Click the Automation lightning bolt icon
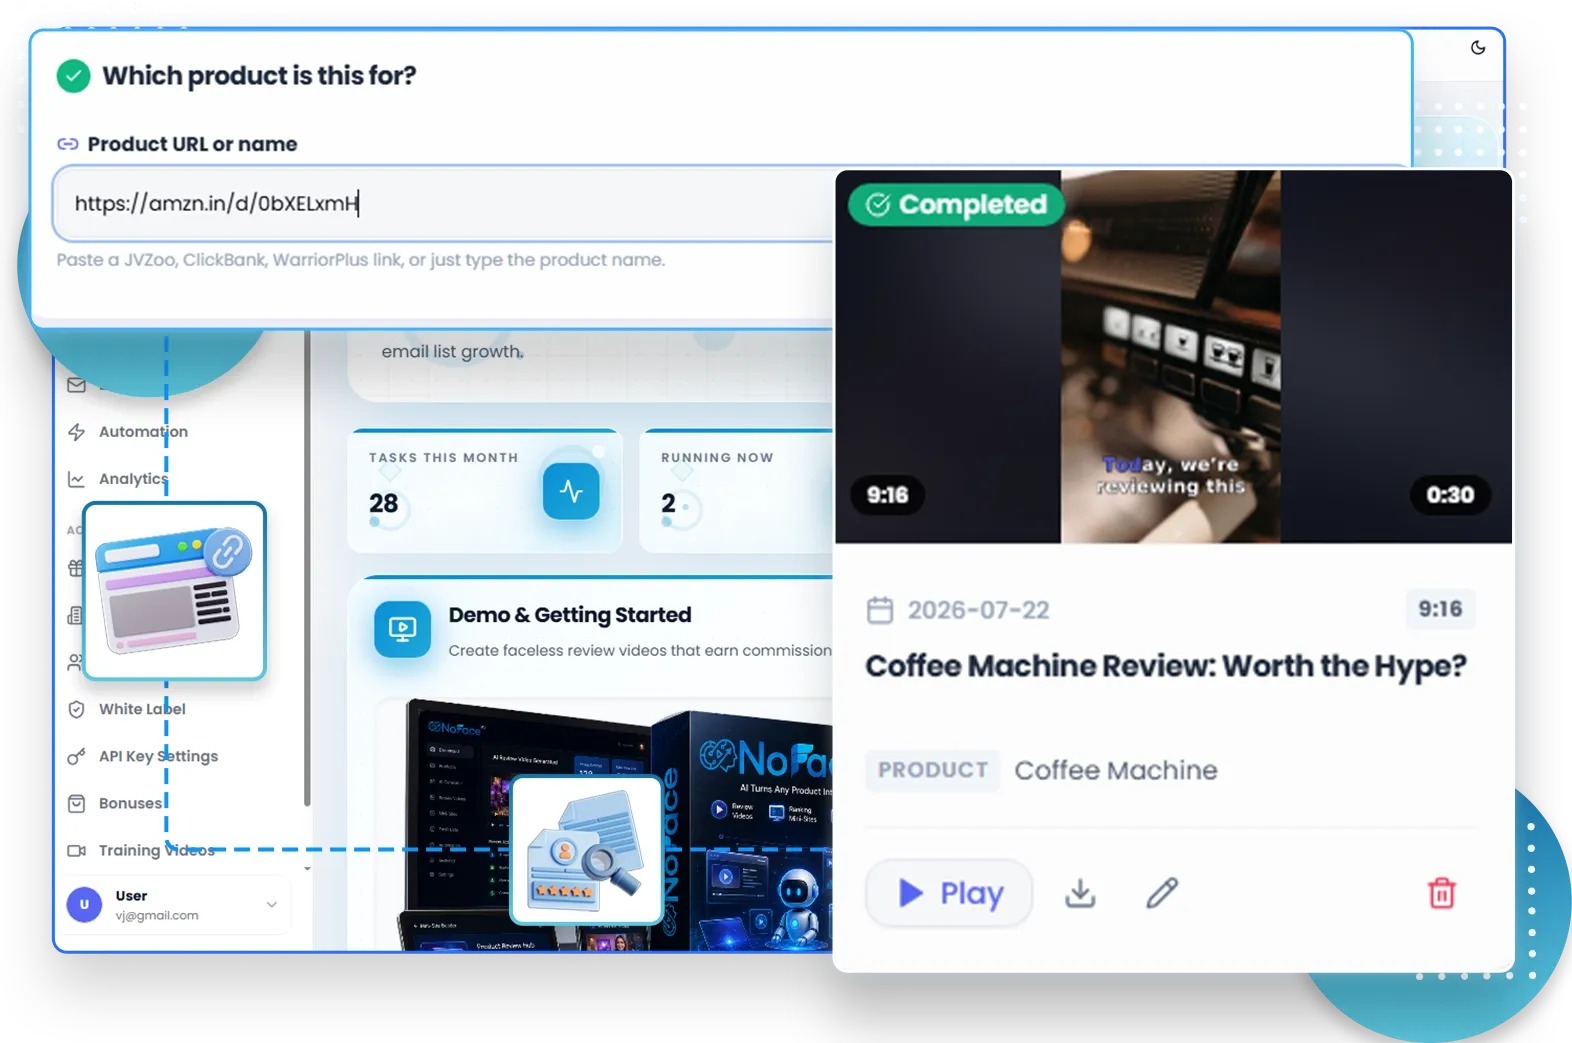The height and width of the screenshot is (1043, 1572). tap(76, 432)
